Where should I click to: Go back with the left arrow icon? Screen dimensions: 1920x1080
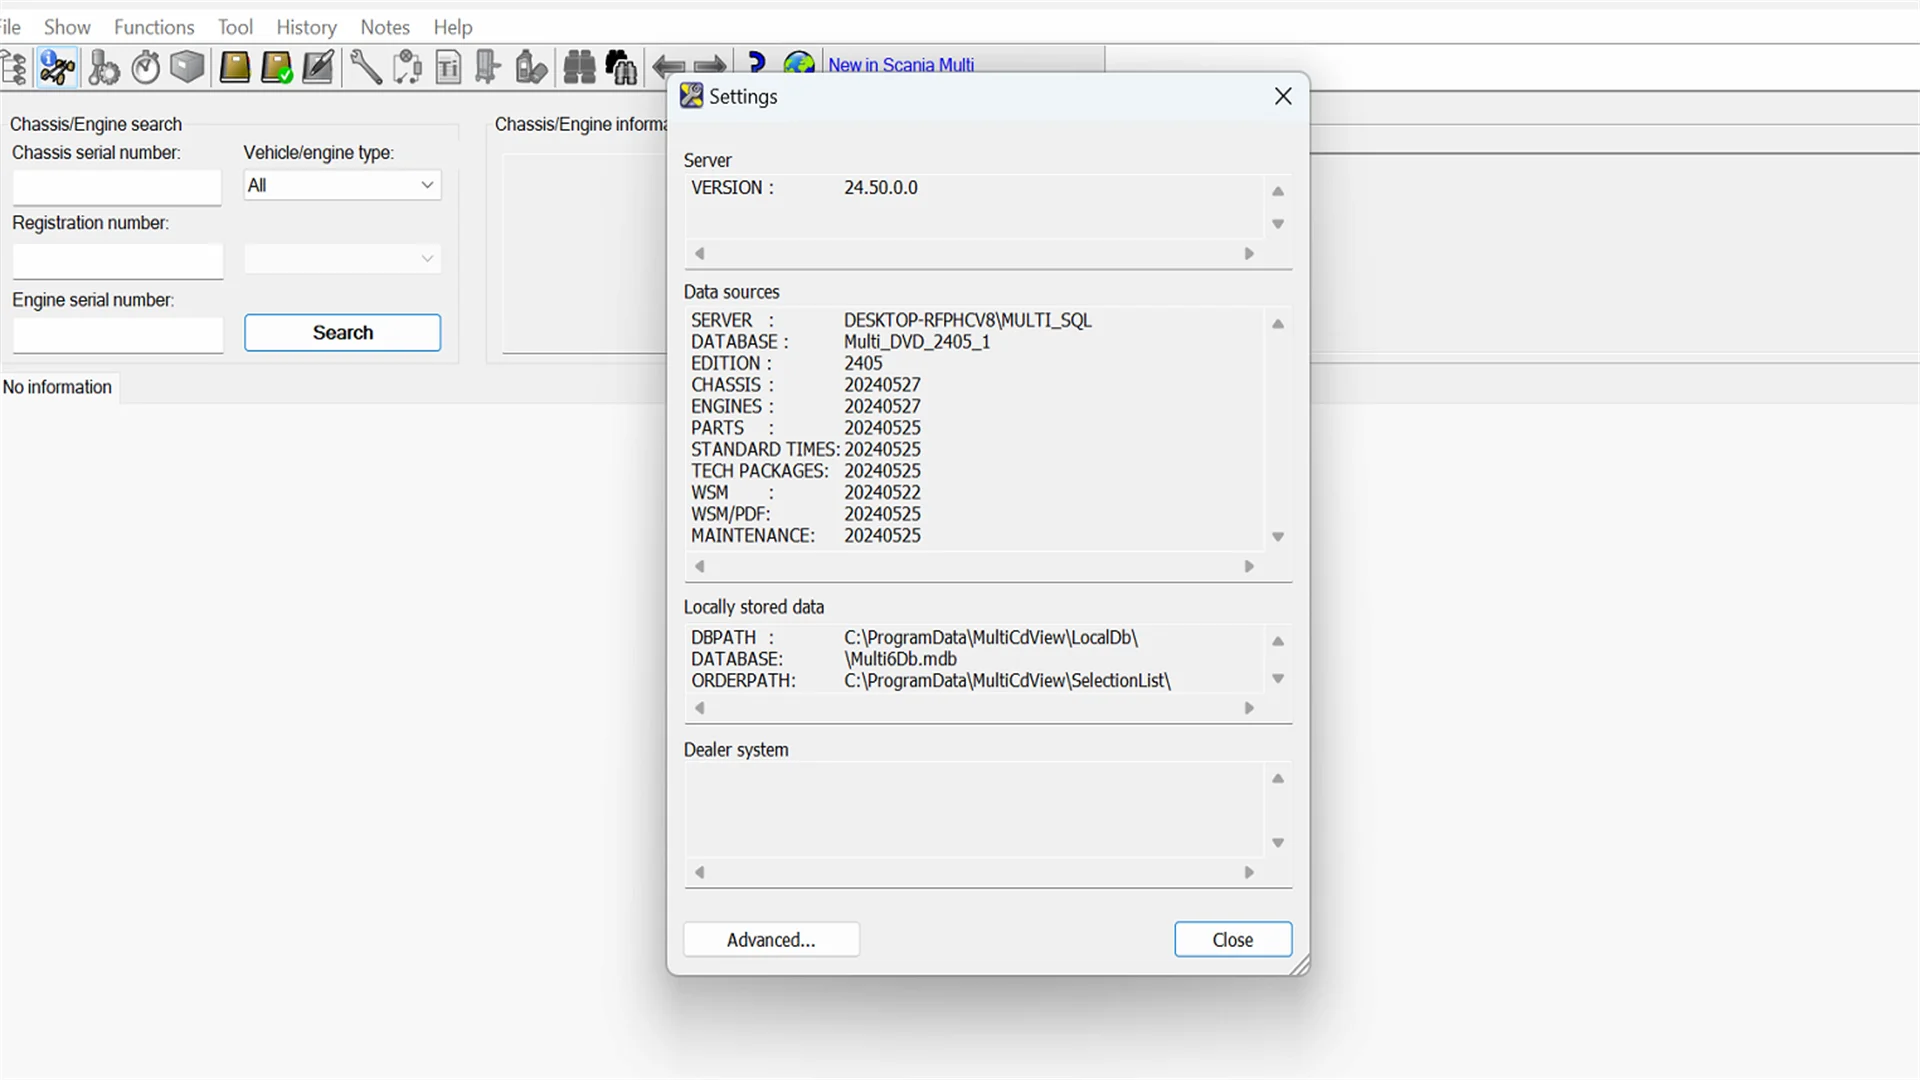tap(668, 67)
